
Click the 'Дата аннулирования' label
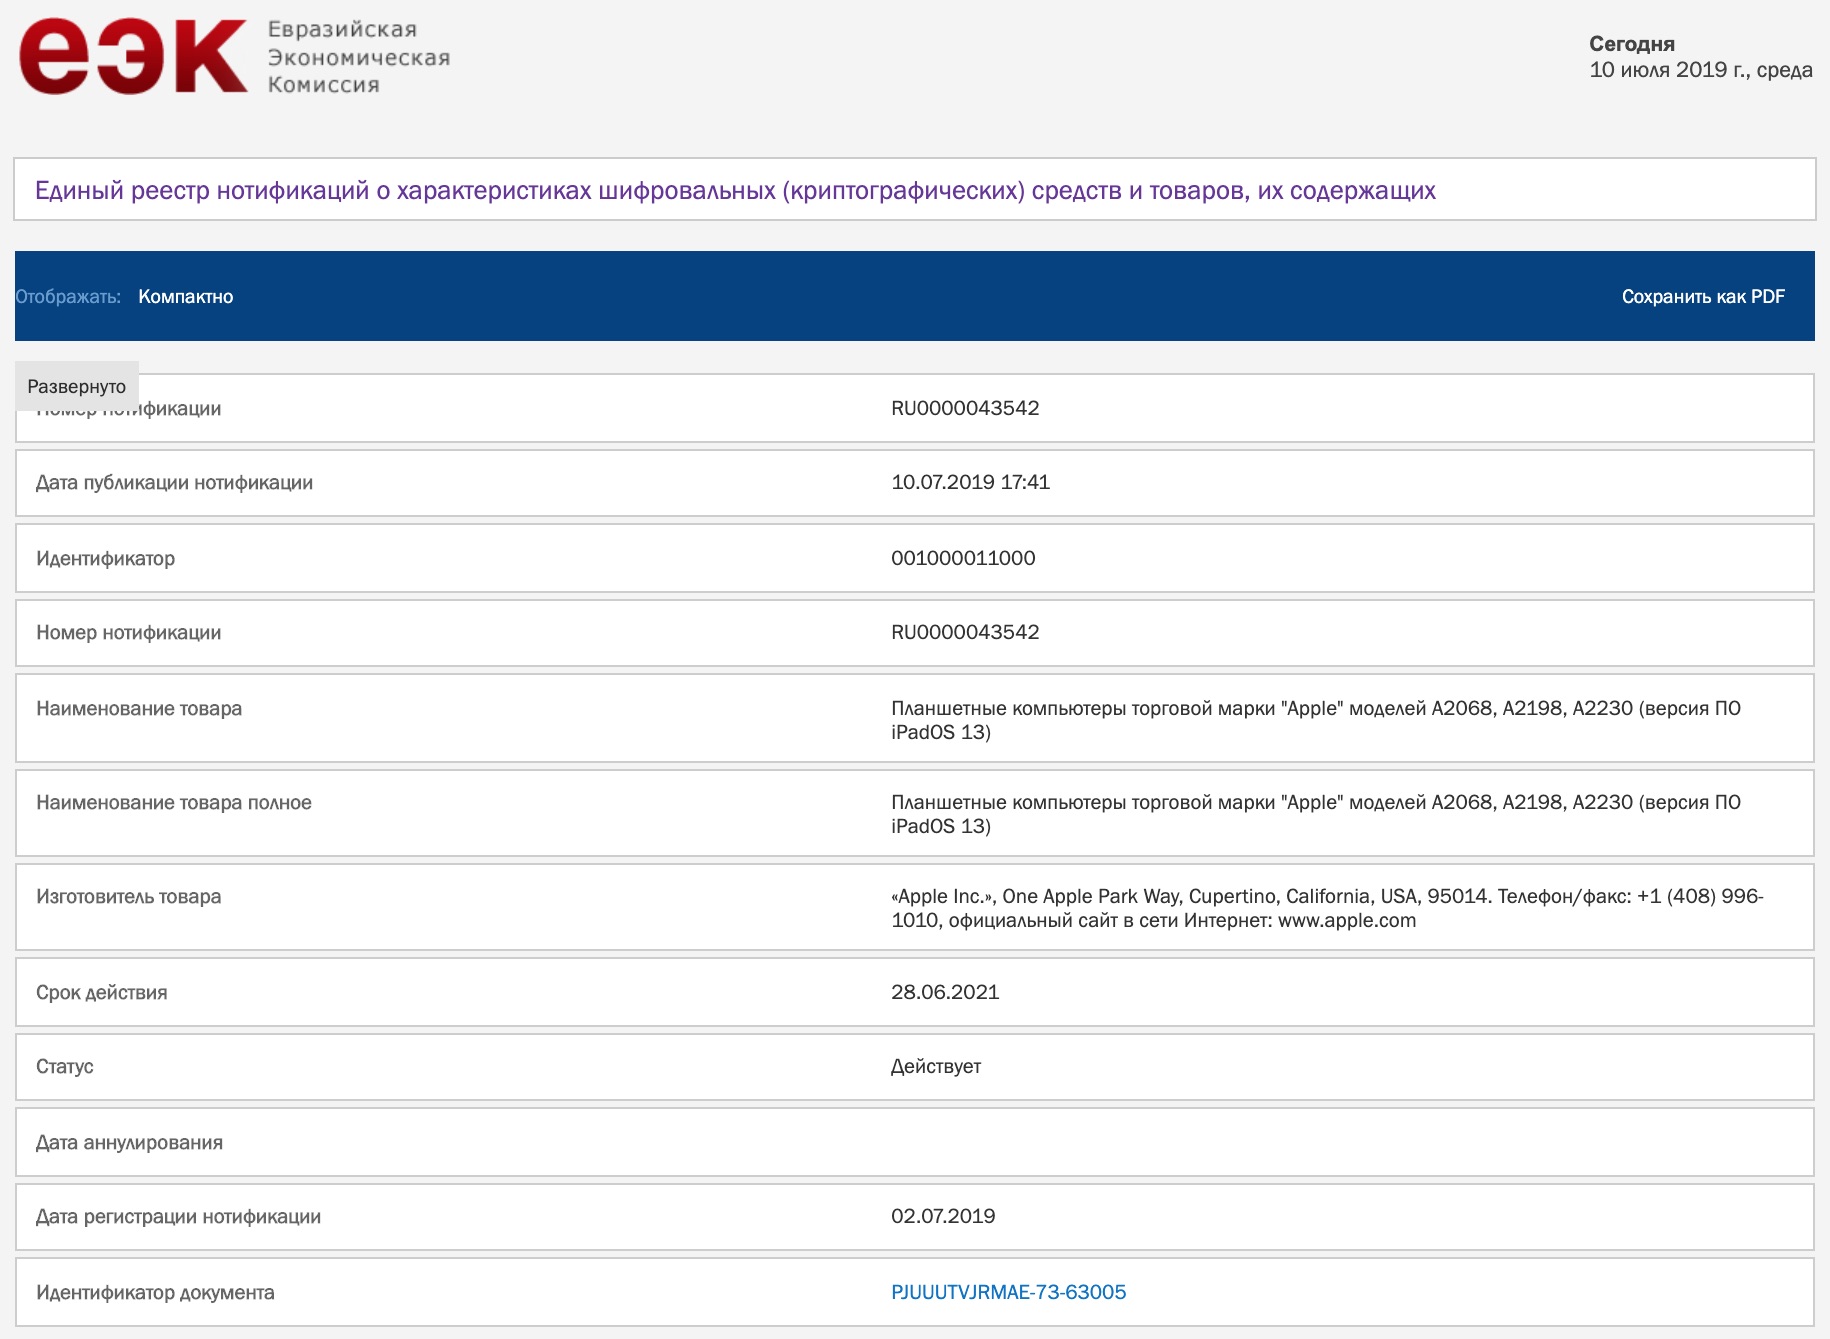point(129,1143)
